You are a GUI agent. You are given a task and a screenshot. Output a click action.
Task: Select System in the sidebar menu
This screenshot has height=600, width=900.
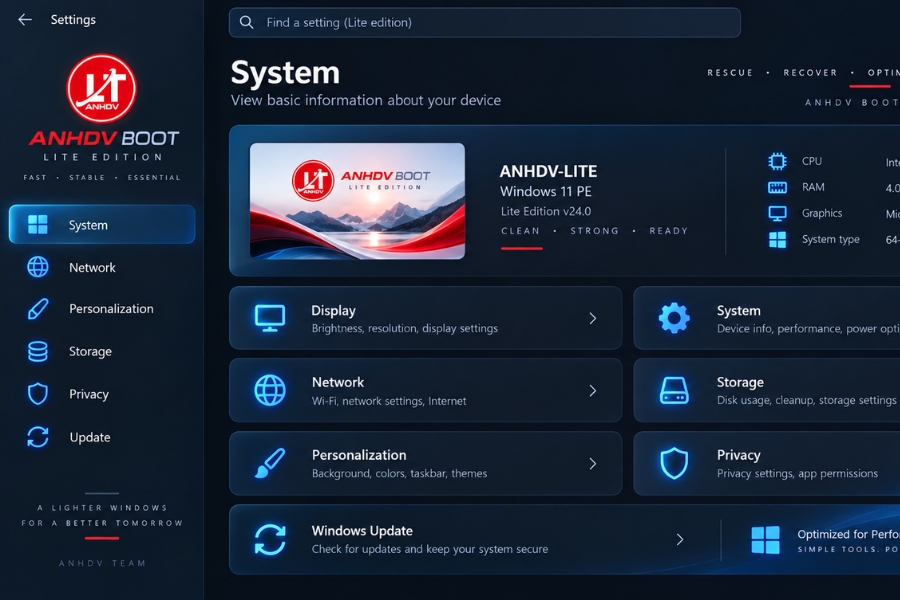click(x=102, y=224)
